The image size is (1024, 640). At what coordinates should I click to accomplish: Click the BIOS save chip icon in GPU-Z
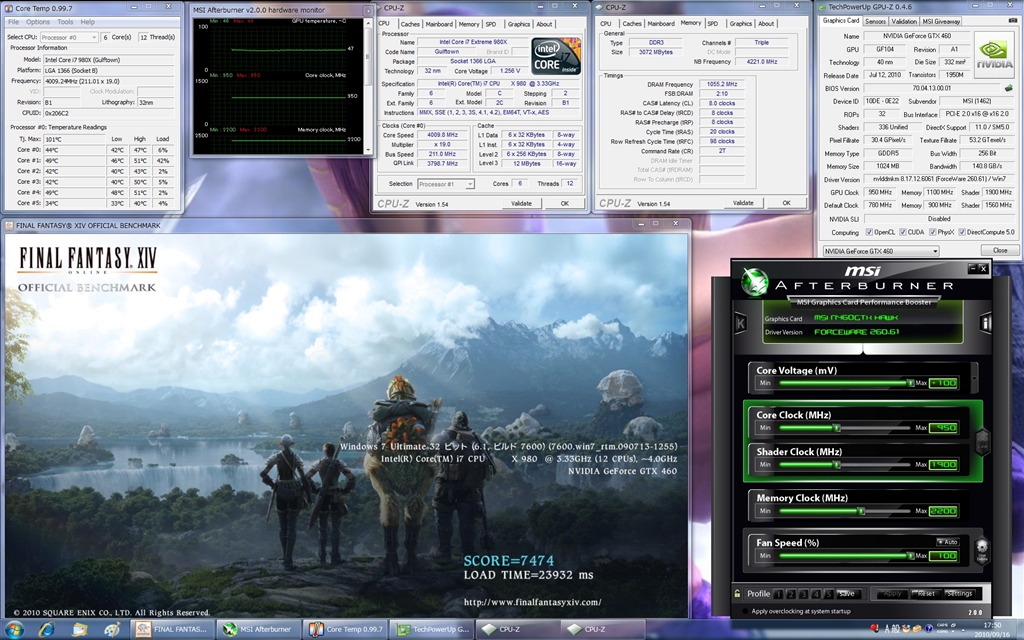(x=1008, y=88)
